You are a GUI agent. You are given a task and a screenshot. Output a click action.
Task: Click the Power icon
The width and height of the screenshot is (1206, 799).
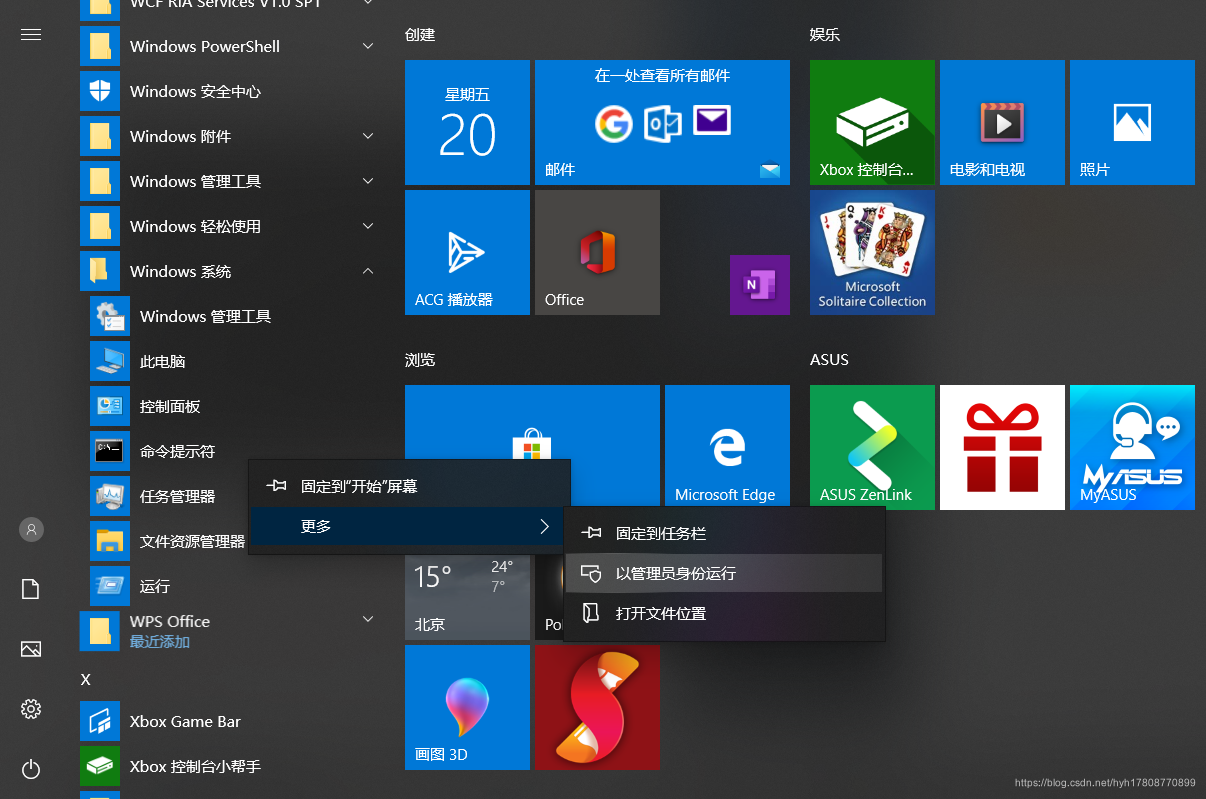[x=31, y=769]
